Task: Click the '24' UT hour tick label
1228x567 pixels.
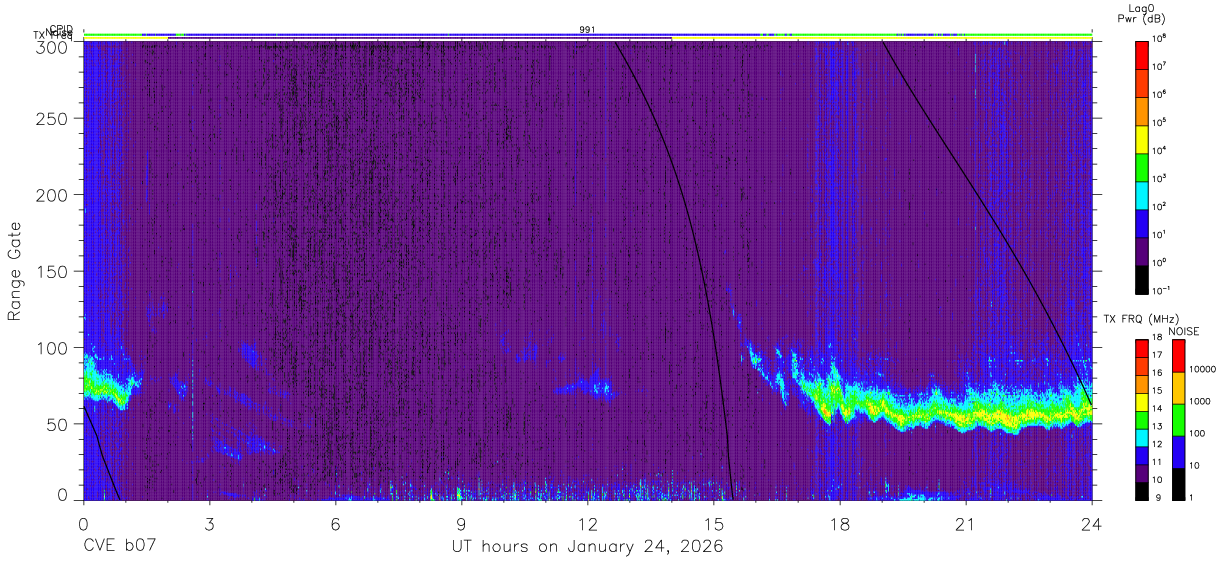Action: point(1091,523)
